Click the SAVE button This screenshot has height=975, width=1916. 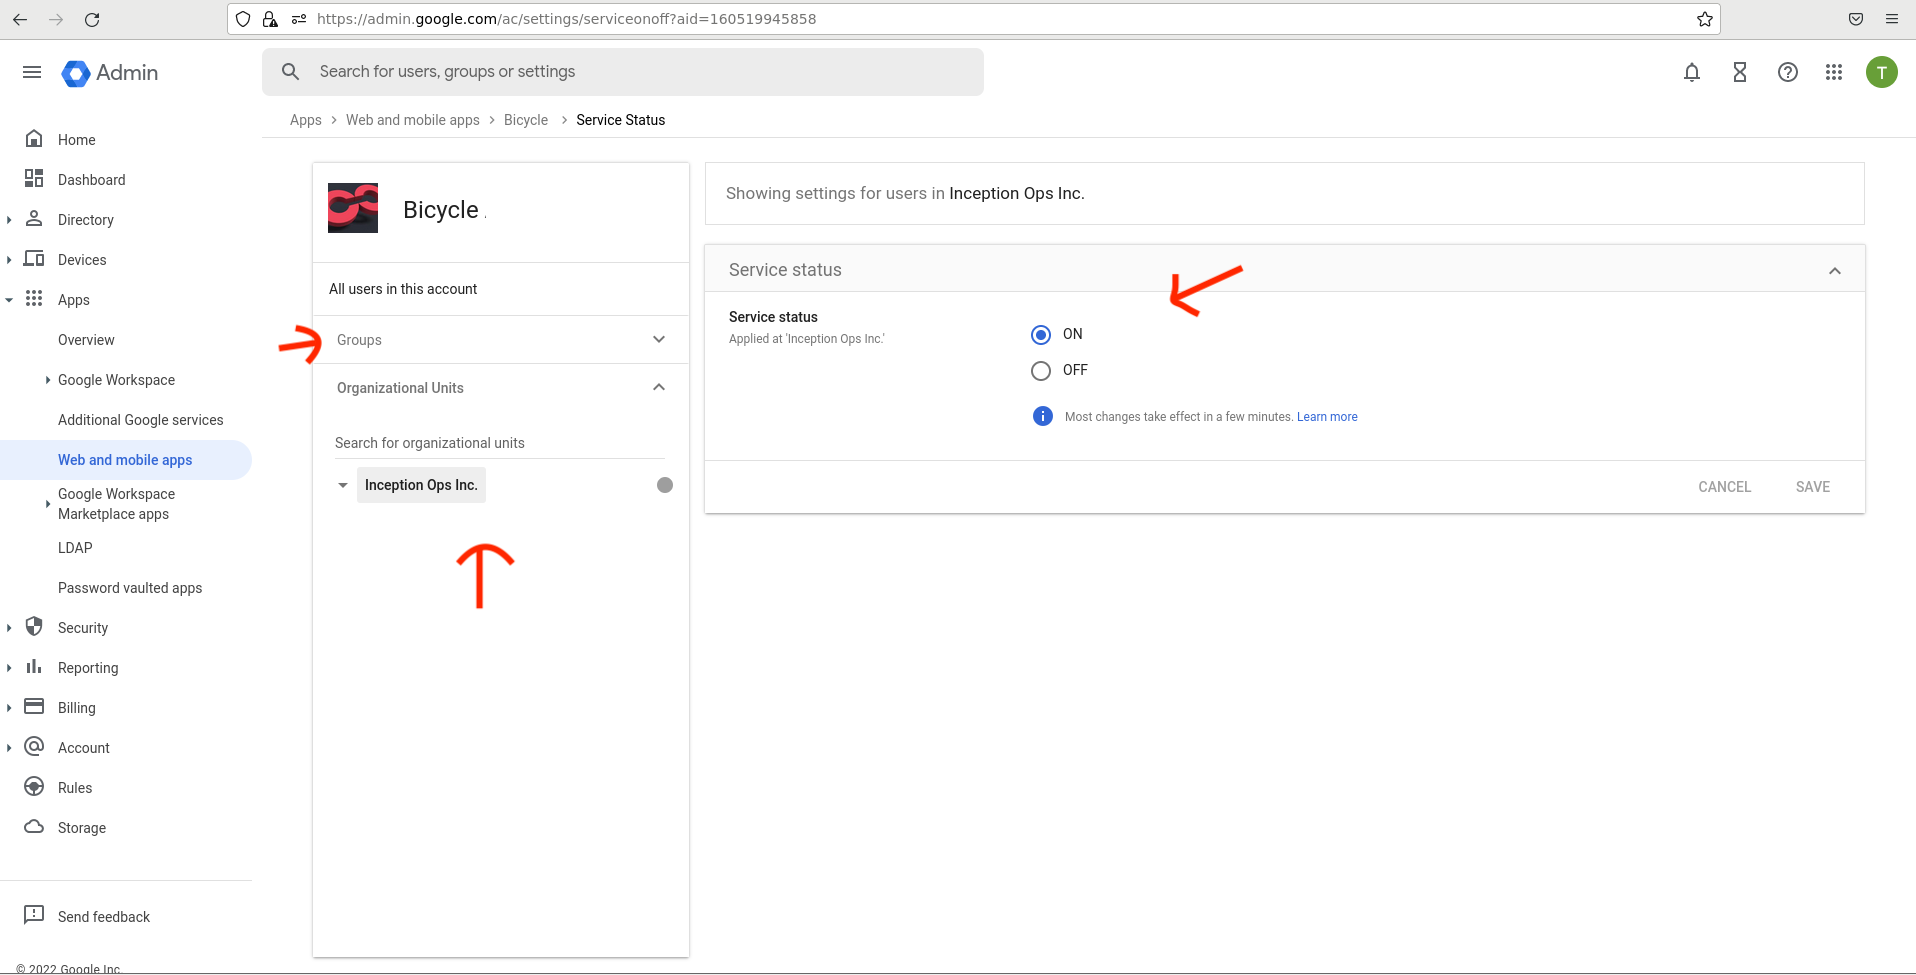(x=1812, y=487)
